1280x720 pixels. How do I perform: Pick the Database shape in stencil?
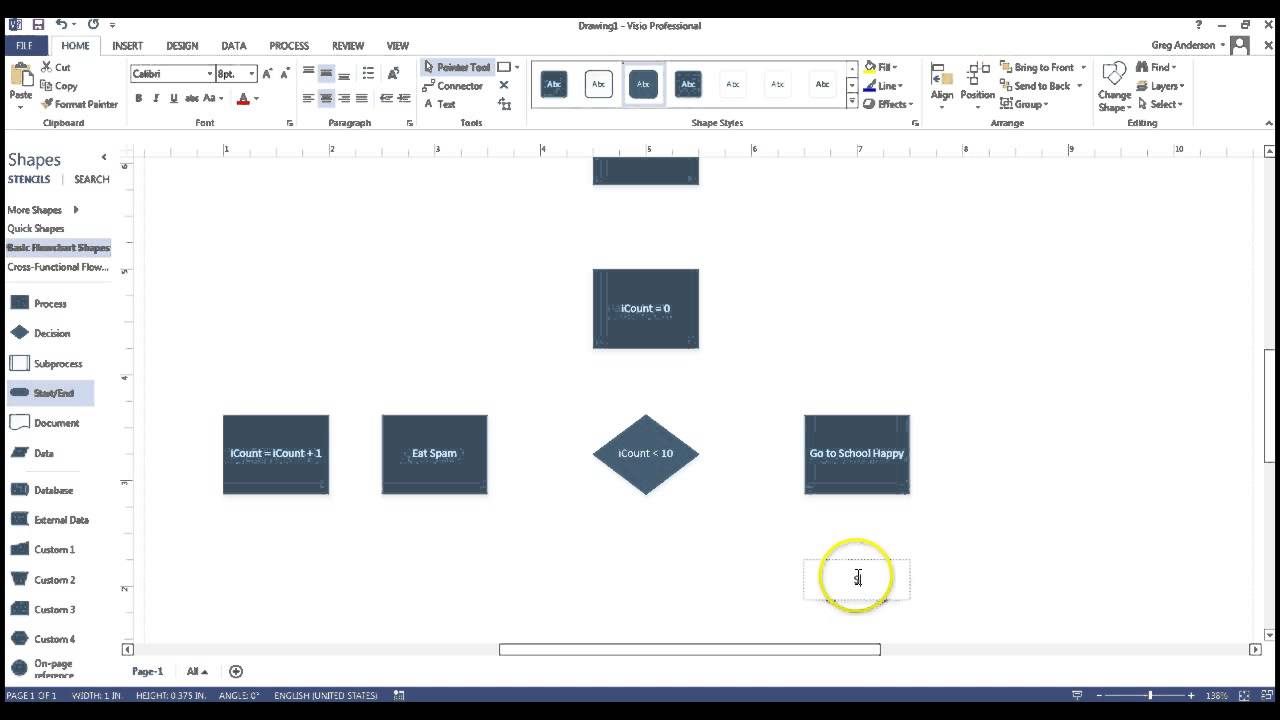[41, 490]
